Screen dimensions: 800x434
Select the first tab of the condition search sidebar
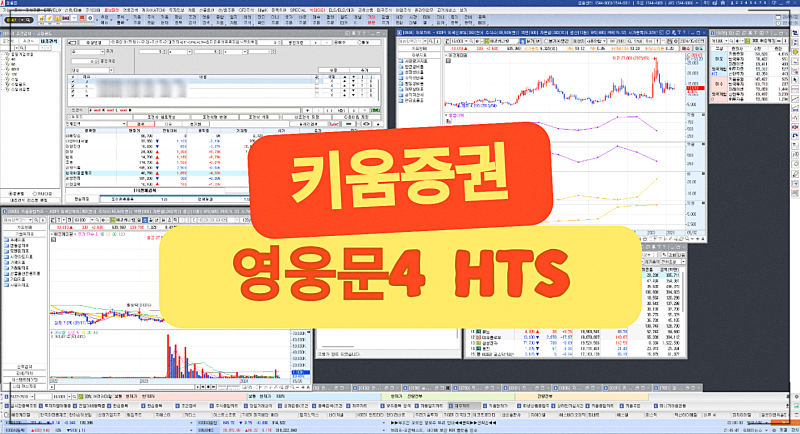[9, 41]
